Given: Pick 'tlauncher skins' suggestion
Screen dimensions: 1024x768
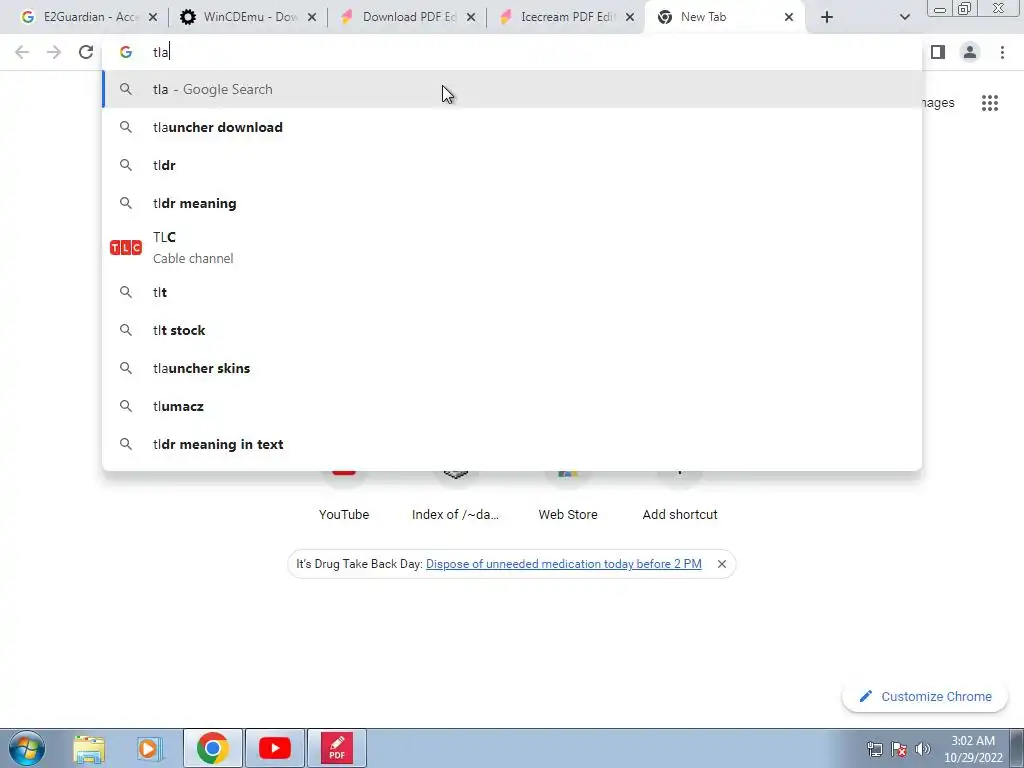Looking at the screenshot, I should (x=512, y=368).
